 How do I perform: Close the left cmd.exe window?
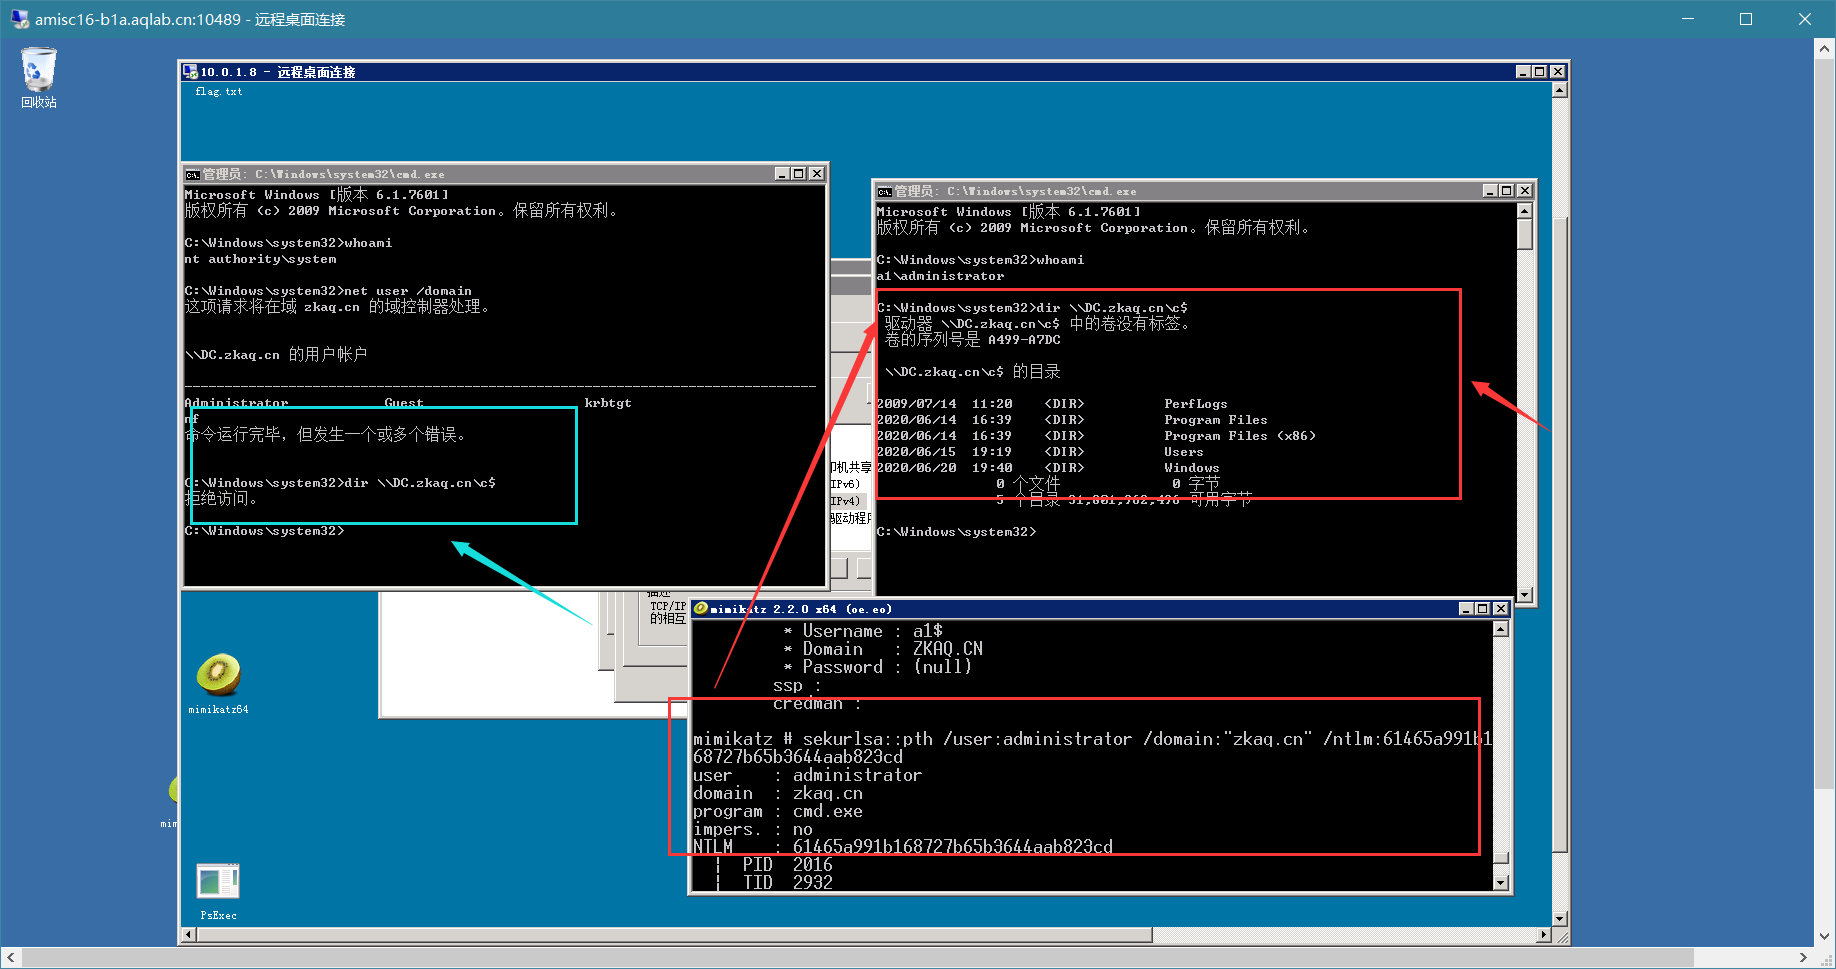coord(817,174)
